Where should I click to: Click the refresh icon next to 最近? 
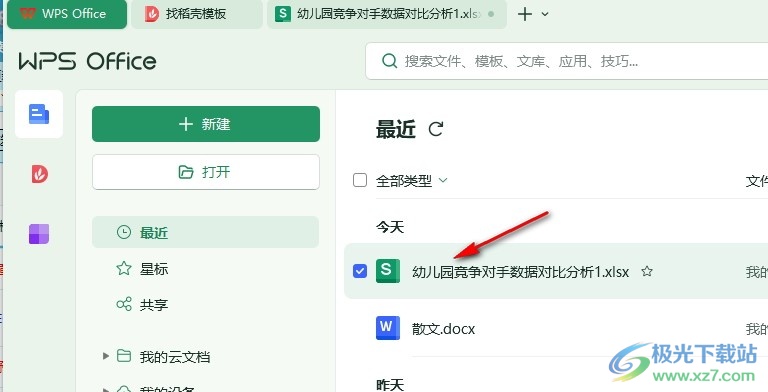pos(435,129)
